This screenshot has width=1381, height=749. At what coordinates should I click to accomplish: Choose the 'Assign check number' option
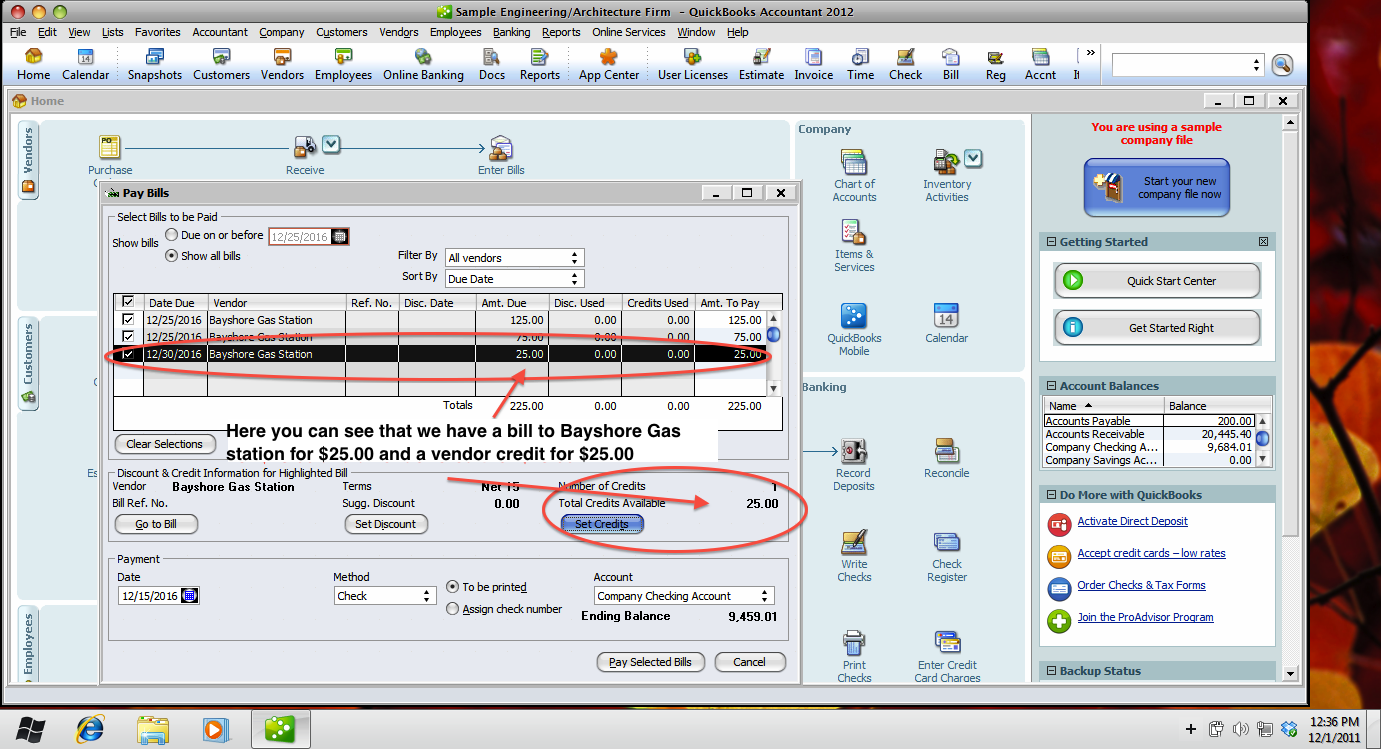453,609
